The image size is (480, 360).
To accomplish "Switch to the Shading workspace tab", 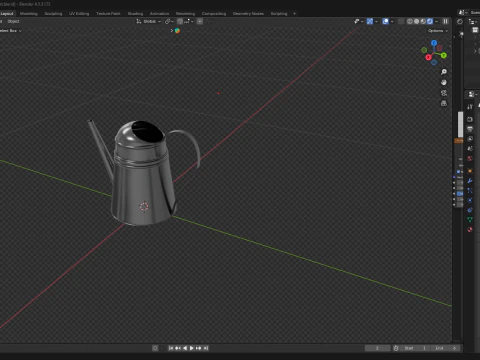I will [x=135, y=14].
